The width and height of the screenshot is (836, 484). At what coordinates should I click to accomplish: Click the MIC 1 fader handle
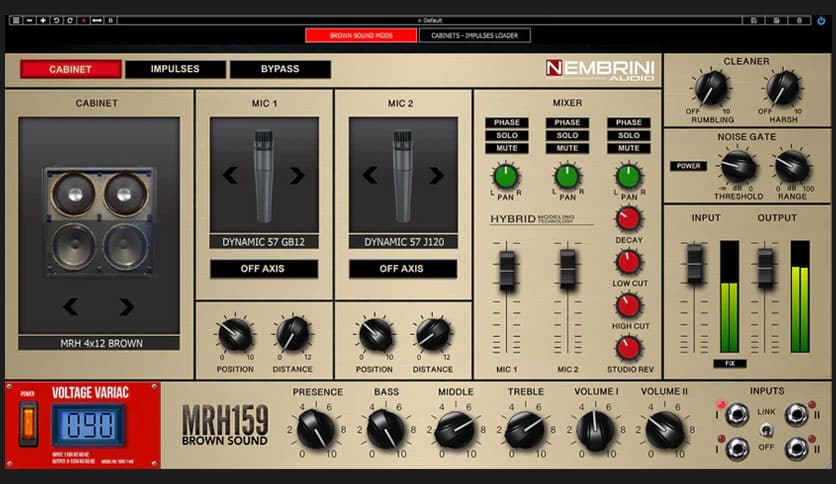[507, 271]
